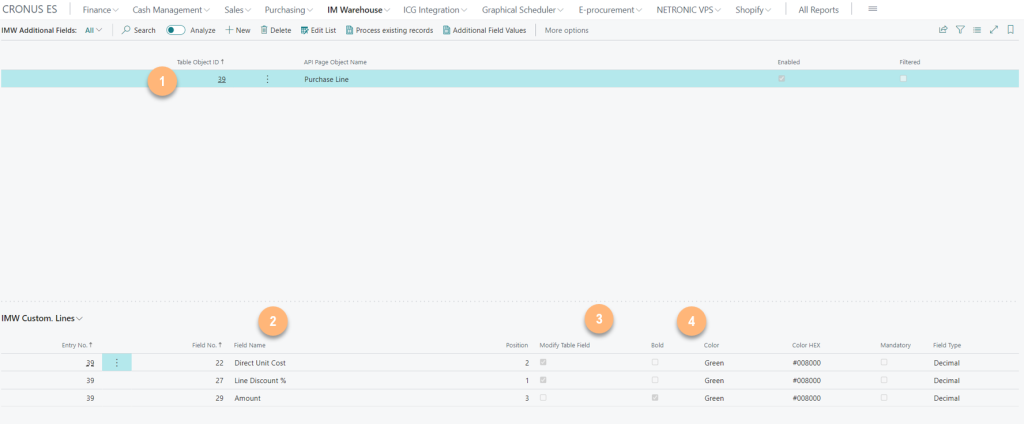Toggle the Analyze switch
1024x424 pixels.
pyautogui.click(x=176, y=30)
